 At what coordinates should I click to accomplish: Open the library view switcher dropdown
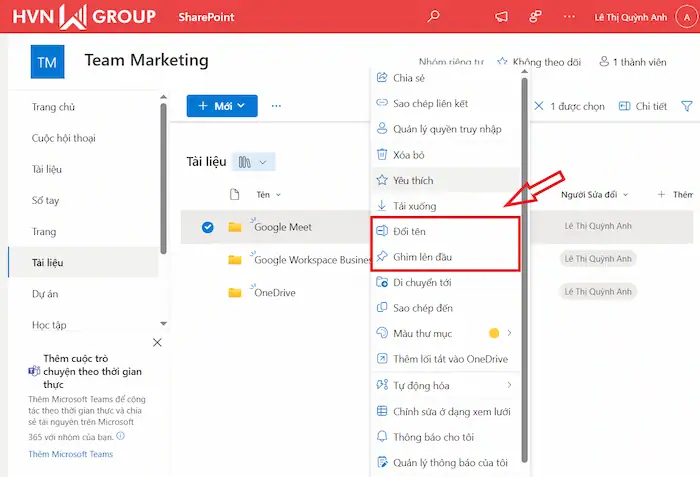click(253, 162)
